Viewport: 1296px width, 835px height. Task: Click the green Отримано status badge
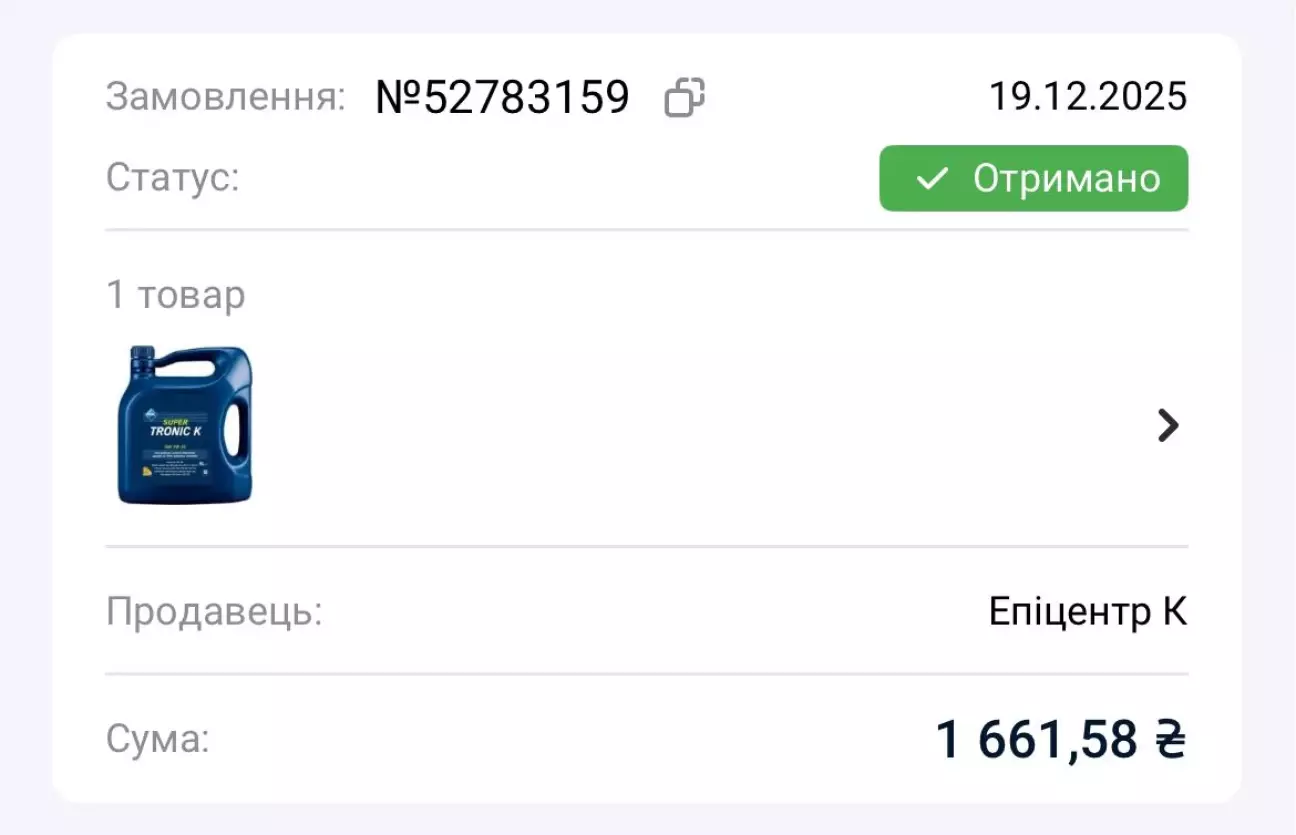click(x=1033, y=179)
